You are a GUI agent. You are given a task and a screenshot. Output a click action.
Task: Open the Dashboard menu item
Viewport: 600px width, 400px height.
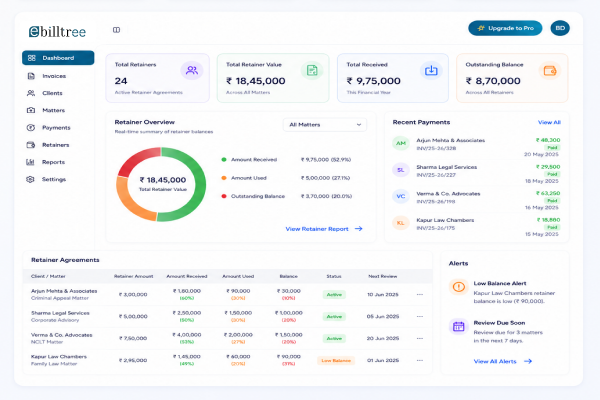pyautogui.click(x=58, y=58)
